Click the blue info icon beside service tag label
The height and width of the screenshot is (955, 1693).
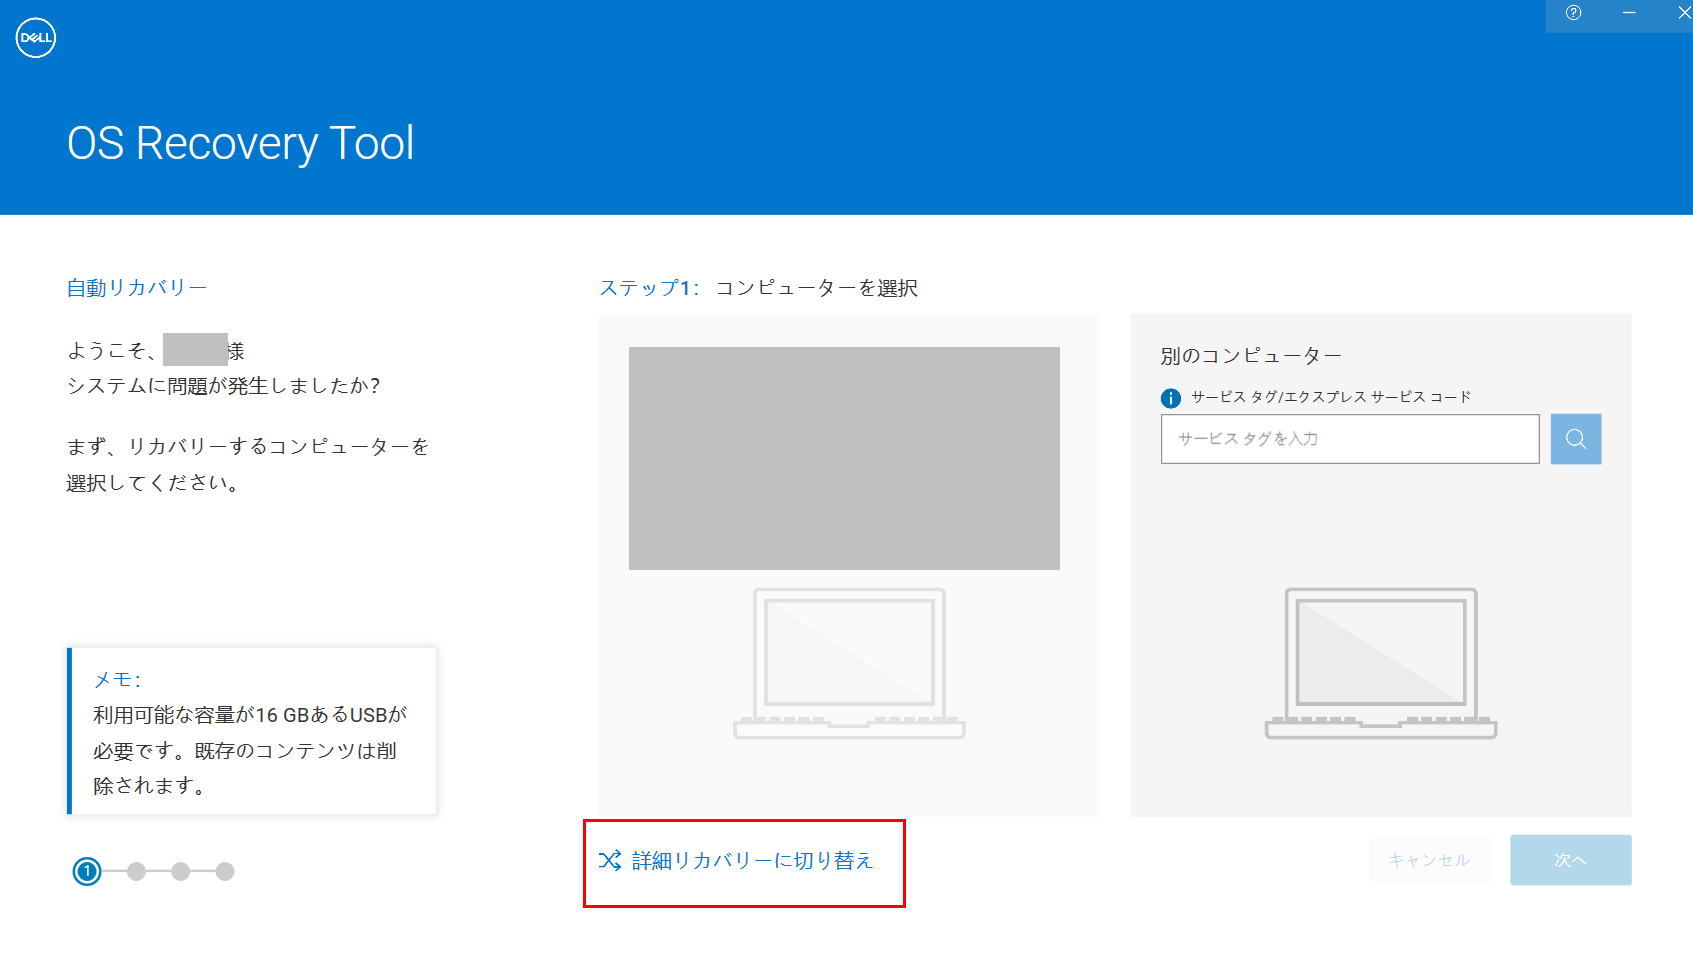coord(1171,398)
